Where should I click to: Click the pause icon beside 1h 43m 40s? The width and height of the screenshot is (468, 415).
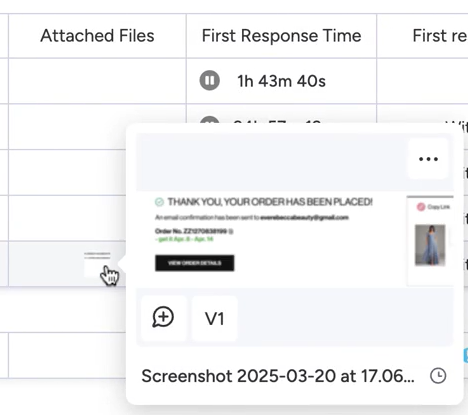pyautogui.click(x=209, y=80)
